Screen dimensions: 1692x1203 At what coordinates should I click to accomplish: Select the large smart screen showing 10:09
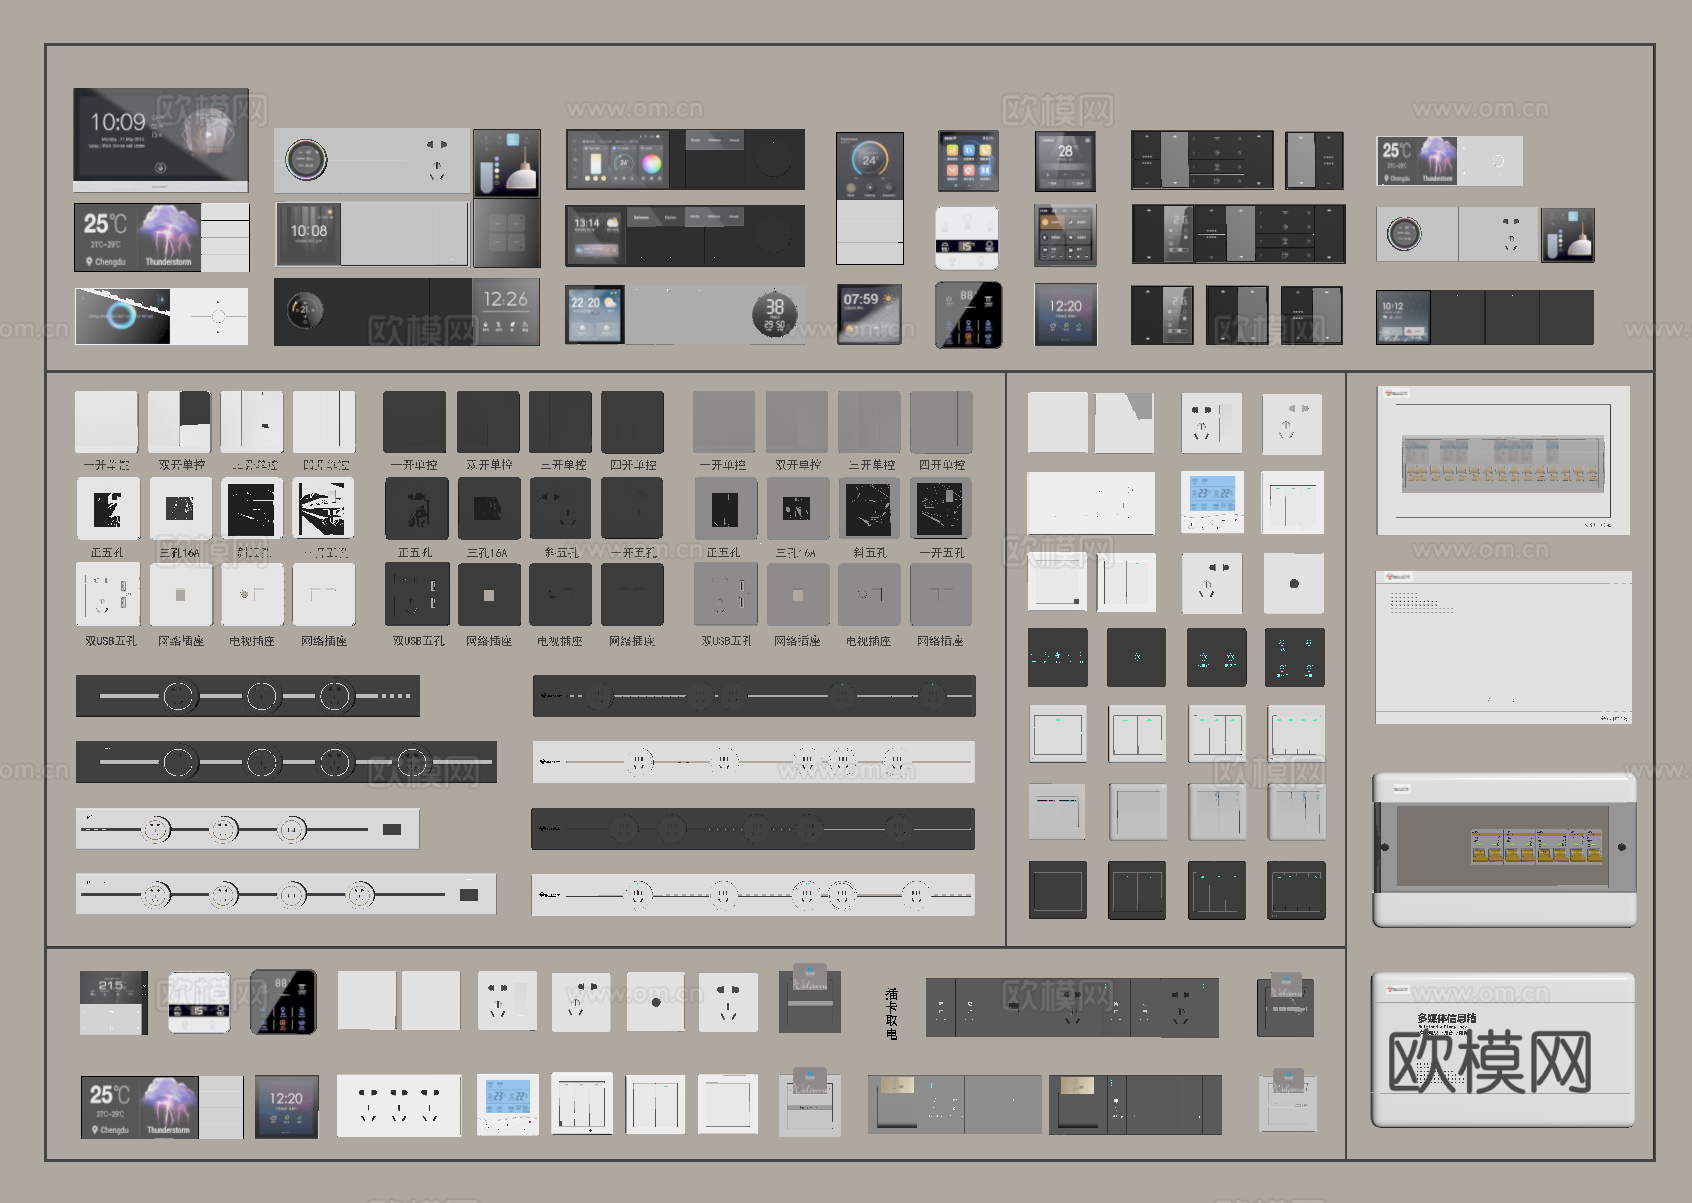160,139
